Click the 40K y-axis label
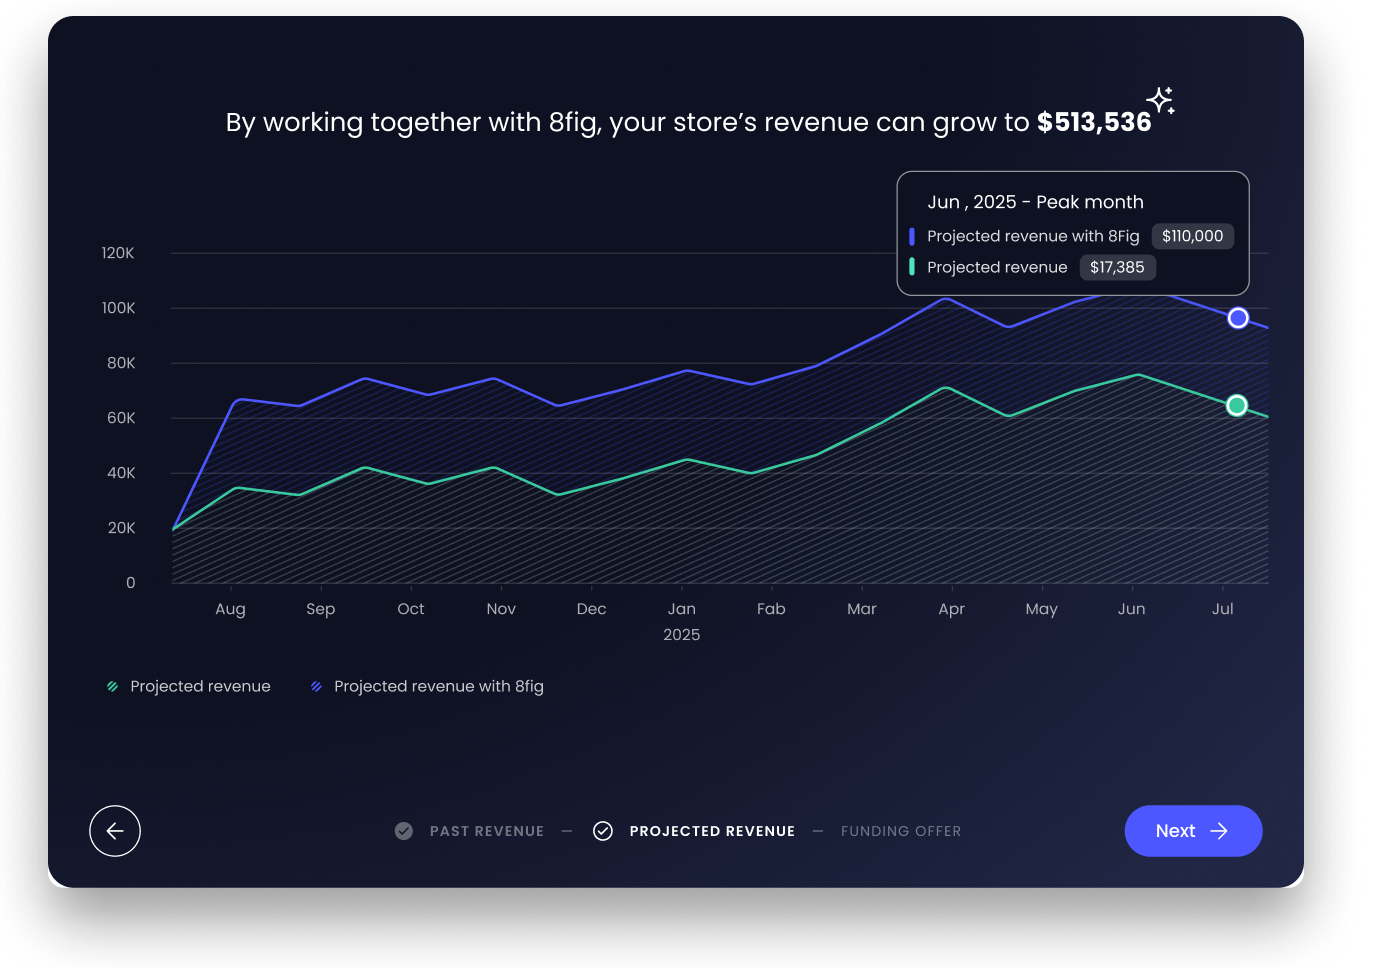 121,473
